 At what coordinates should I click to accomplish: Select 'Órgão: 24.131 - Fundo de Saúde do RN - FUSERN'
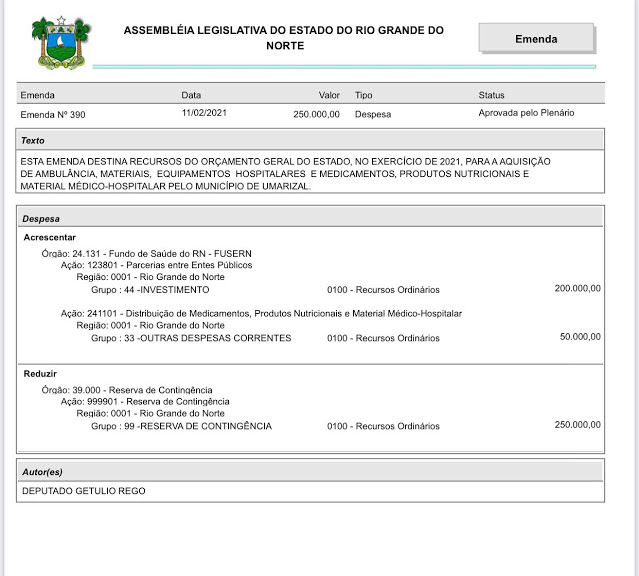click(147, 254)
